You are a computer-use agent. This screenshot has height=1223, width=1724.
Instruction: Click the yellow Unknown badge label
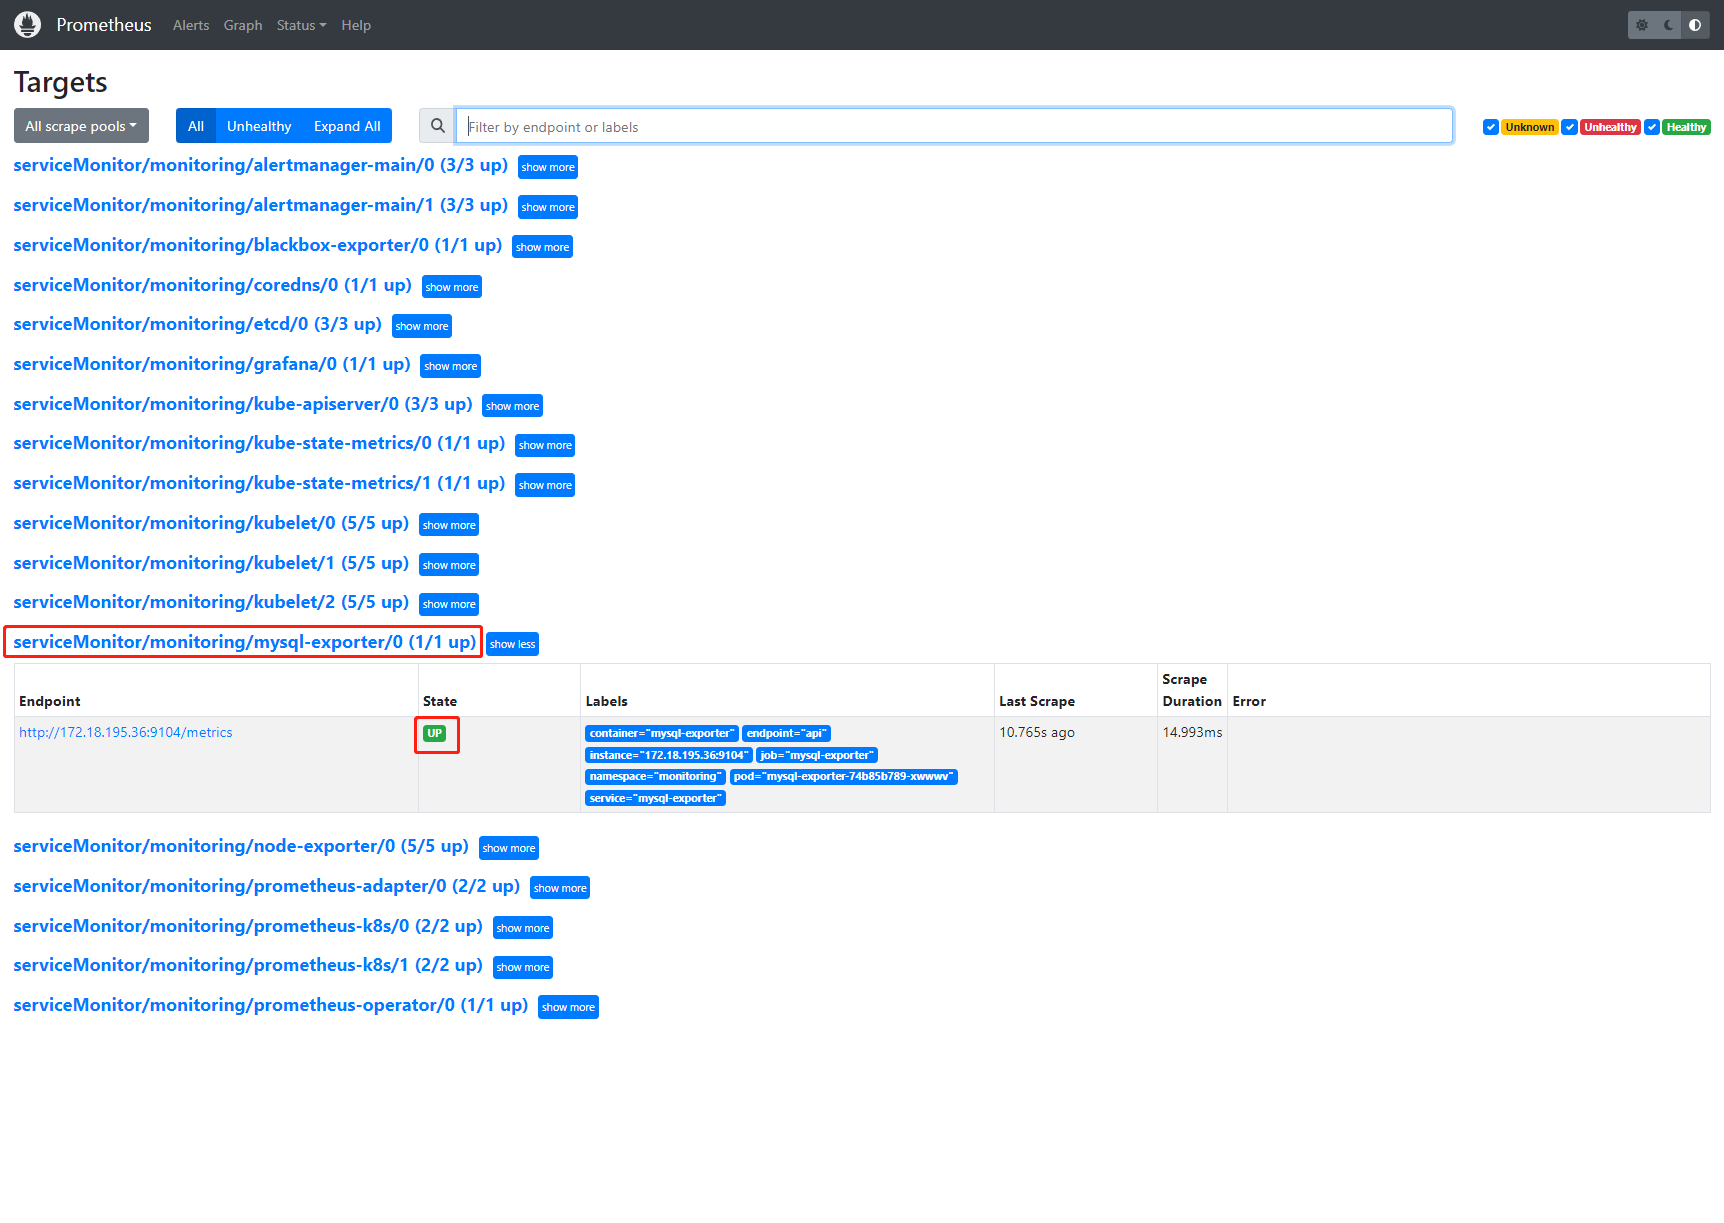[x=1530, y=127]
